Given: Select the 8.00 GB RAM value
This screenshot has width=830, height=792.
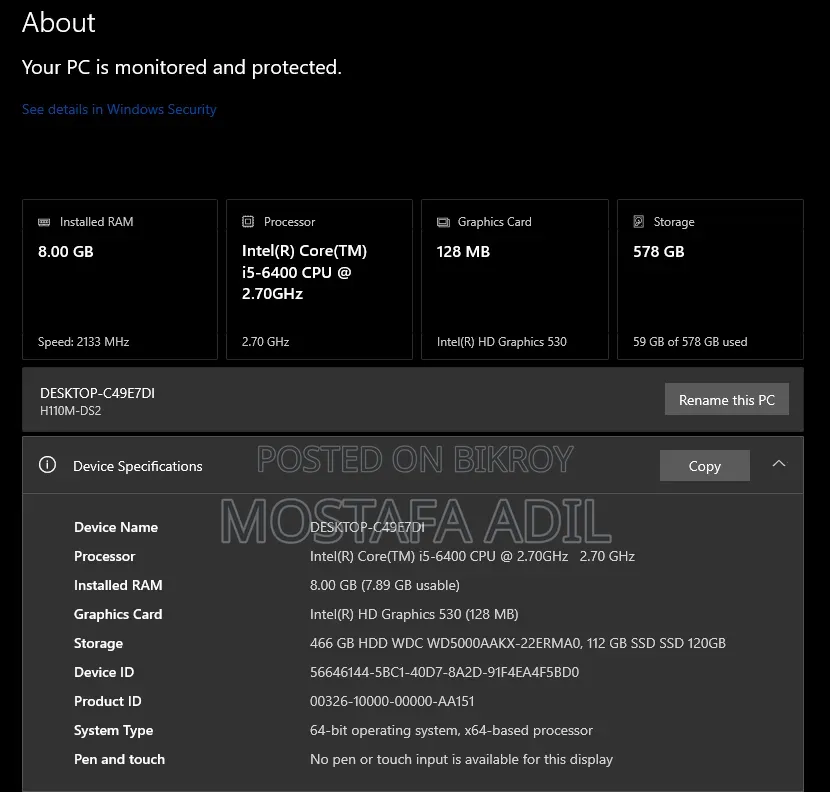Looking at the screenshot, I should coord(66,251).
